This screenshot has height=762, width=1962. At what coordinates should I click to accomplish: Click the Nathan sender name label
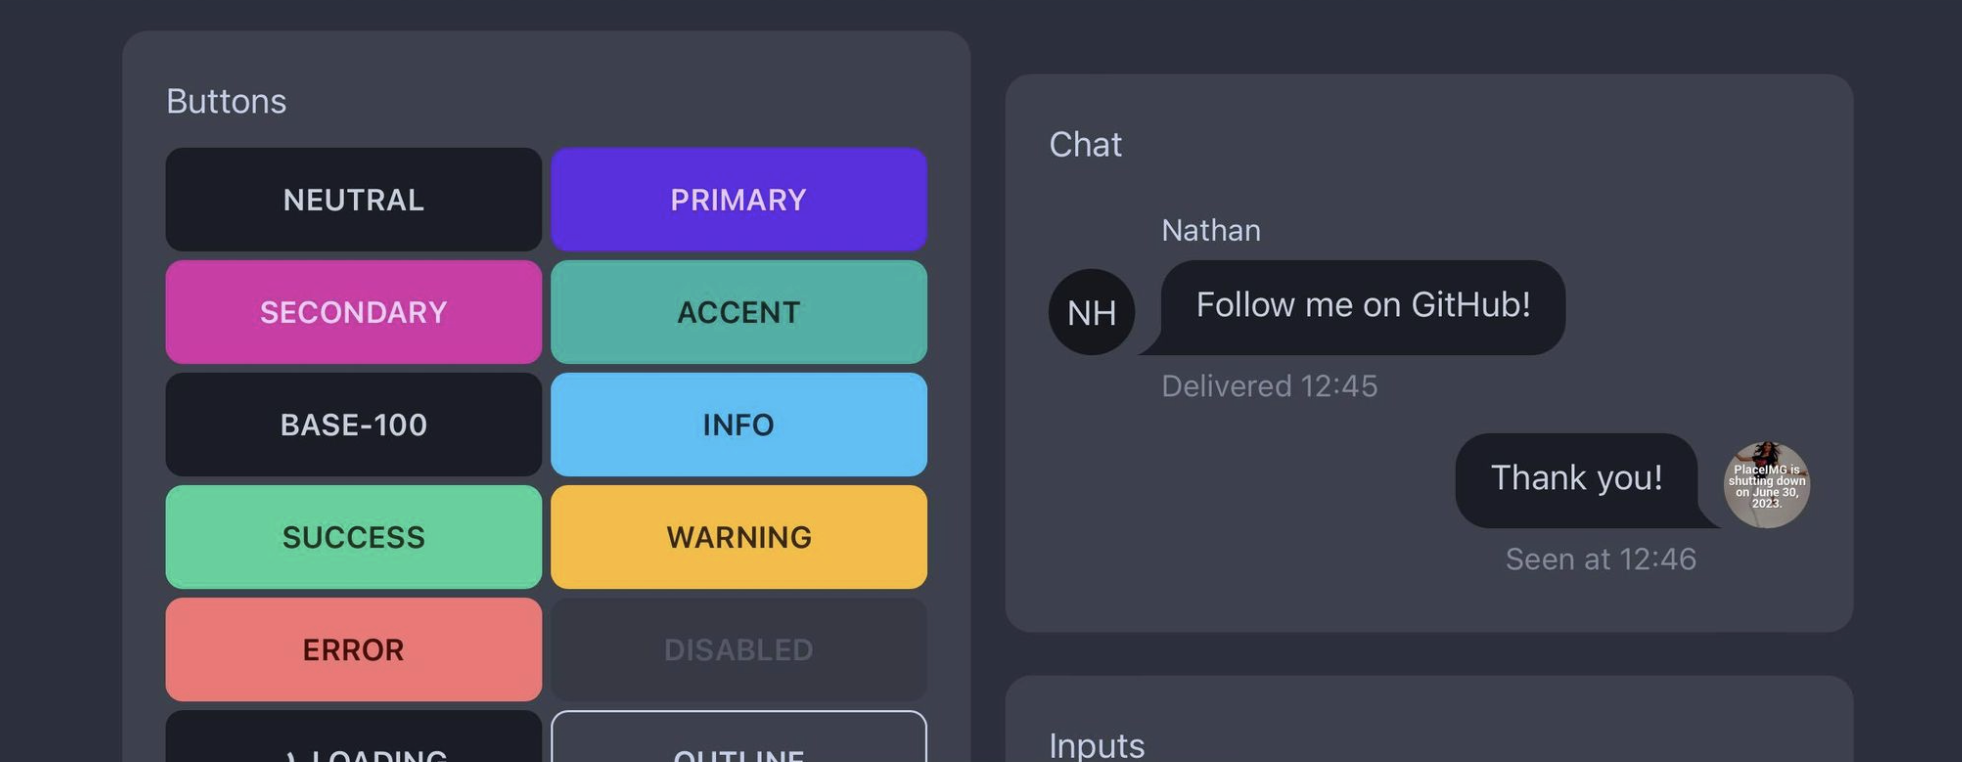1210,230
